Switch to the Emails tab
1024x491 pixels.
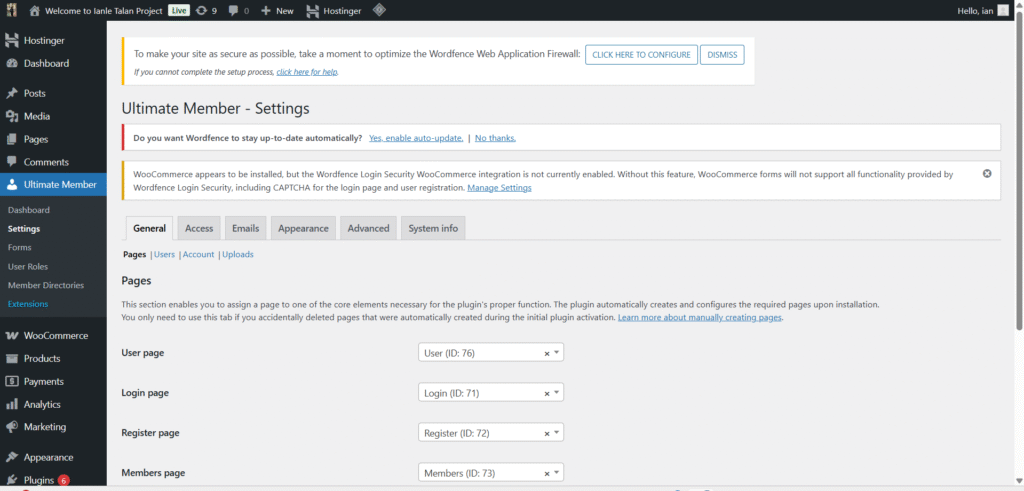(x=245, y=228)
